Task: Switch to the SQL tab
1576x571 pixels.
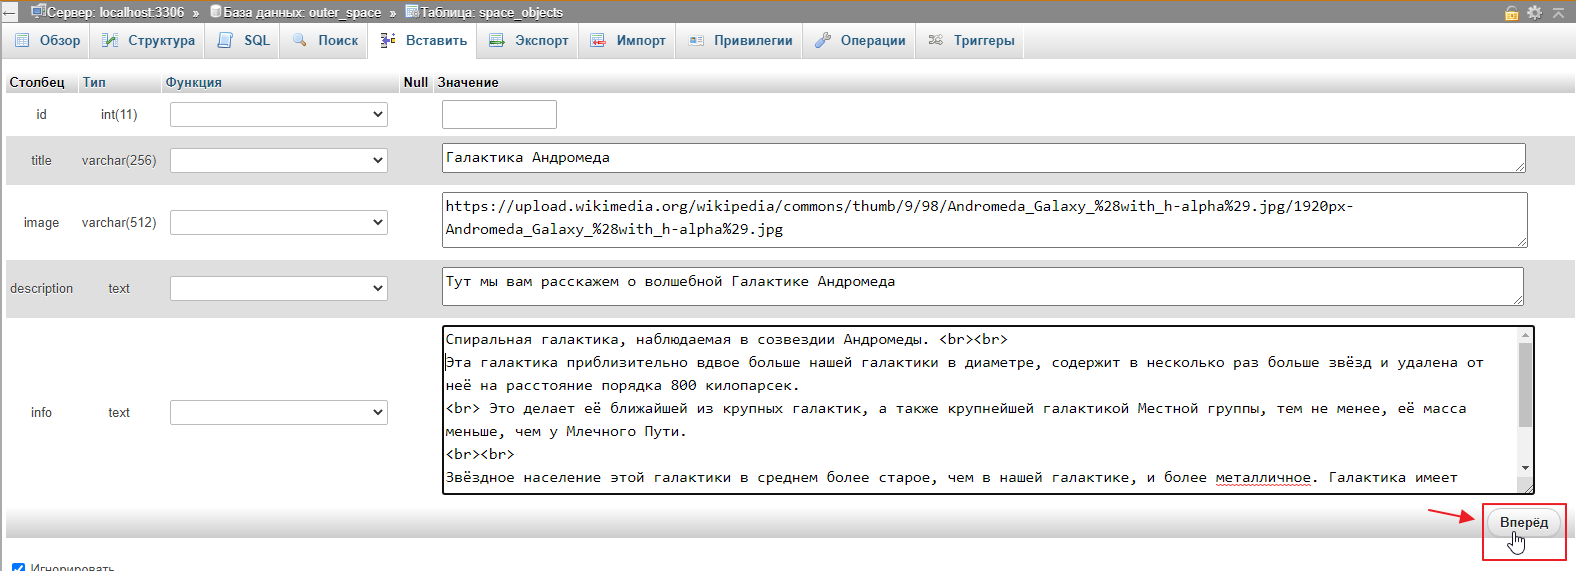Action: [244, 41]
